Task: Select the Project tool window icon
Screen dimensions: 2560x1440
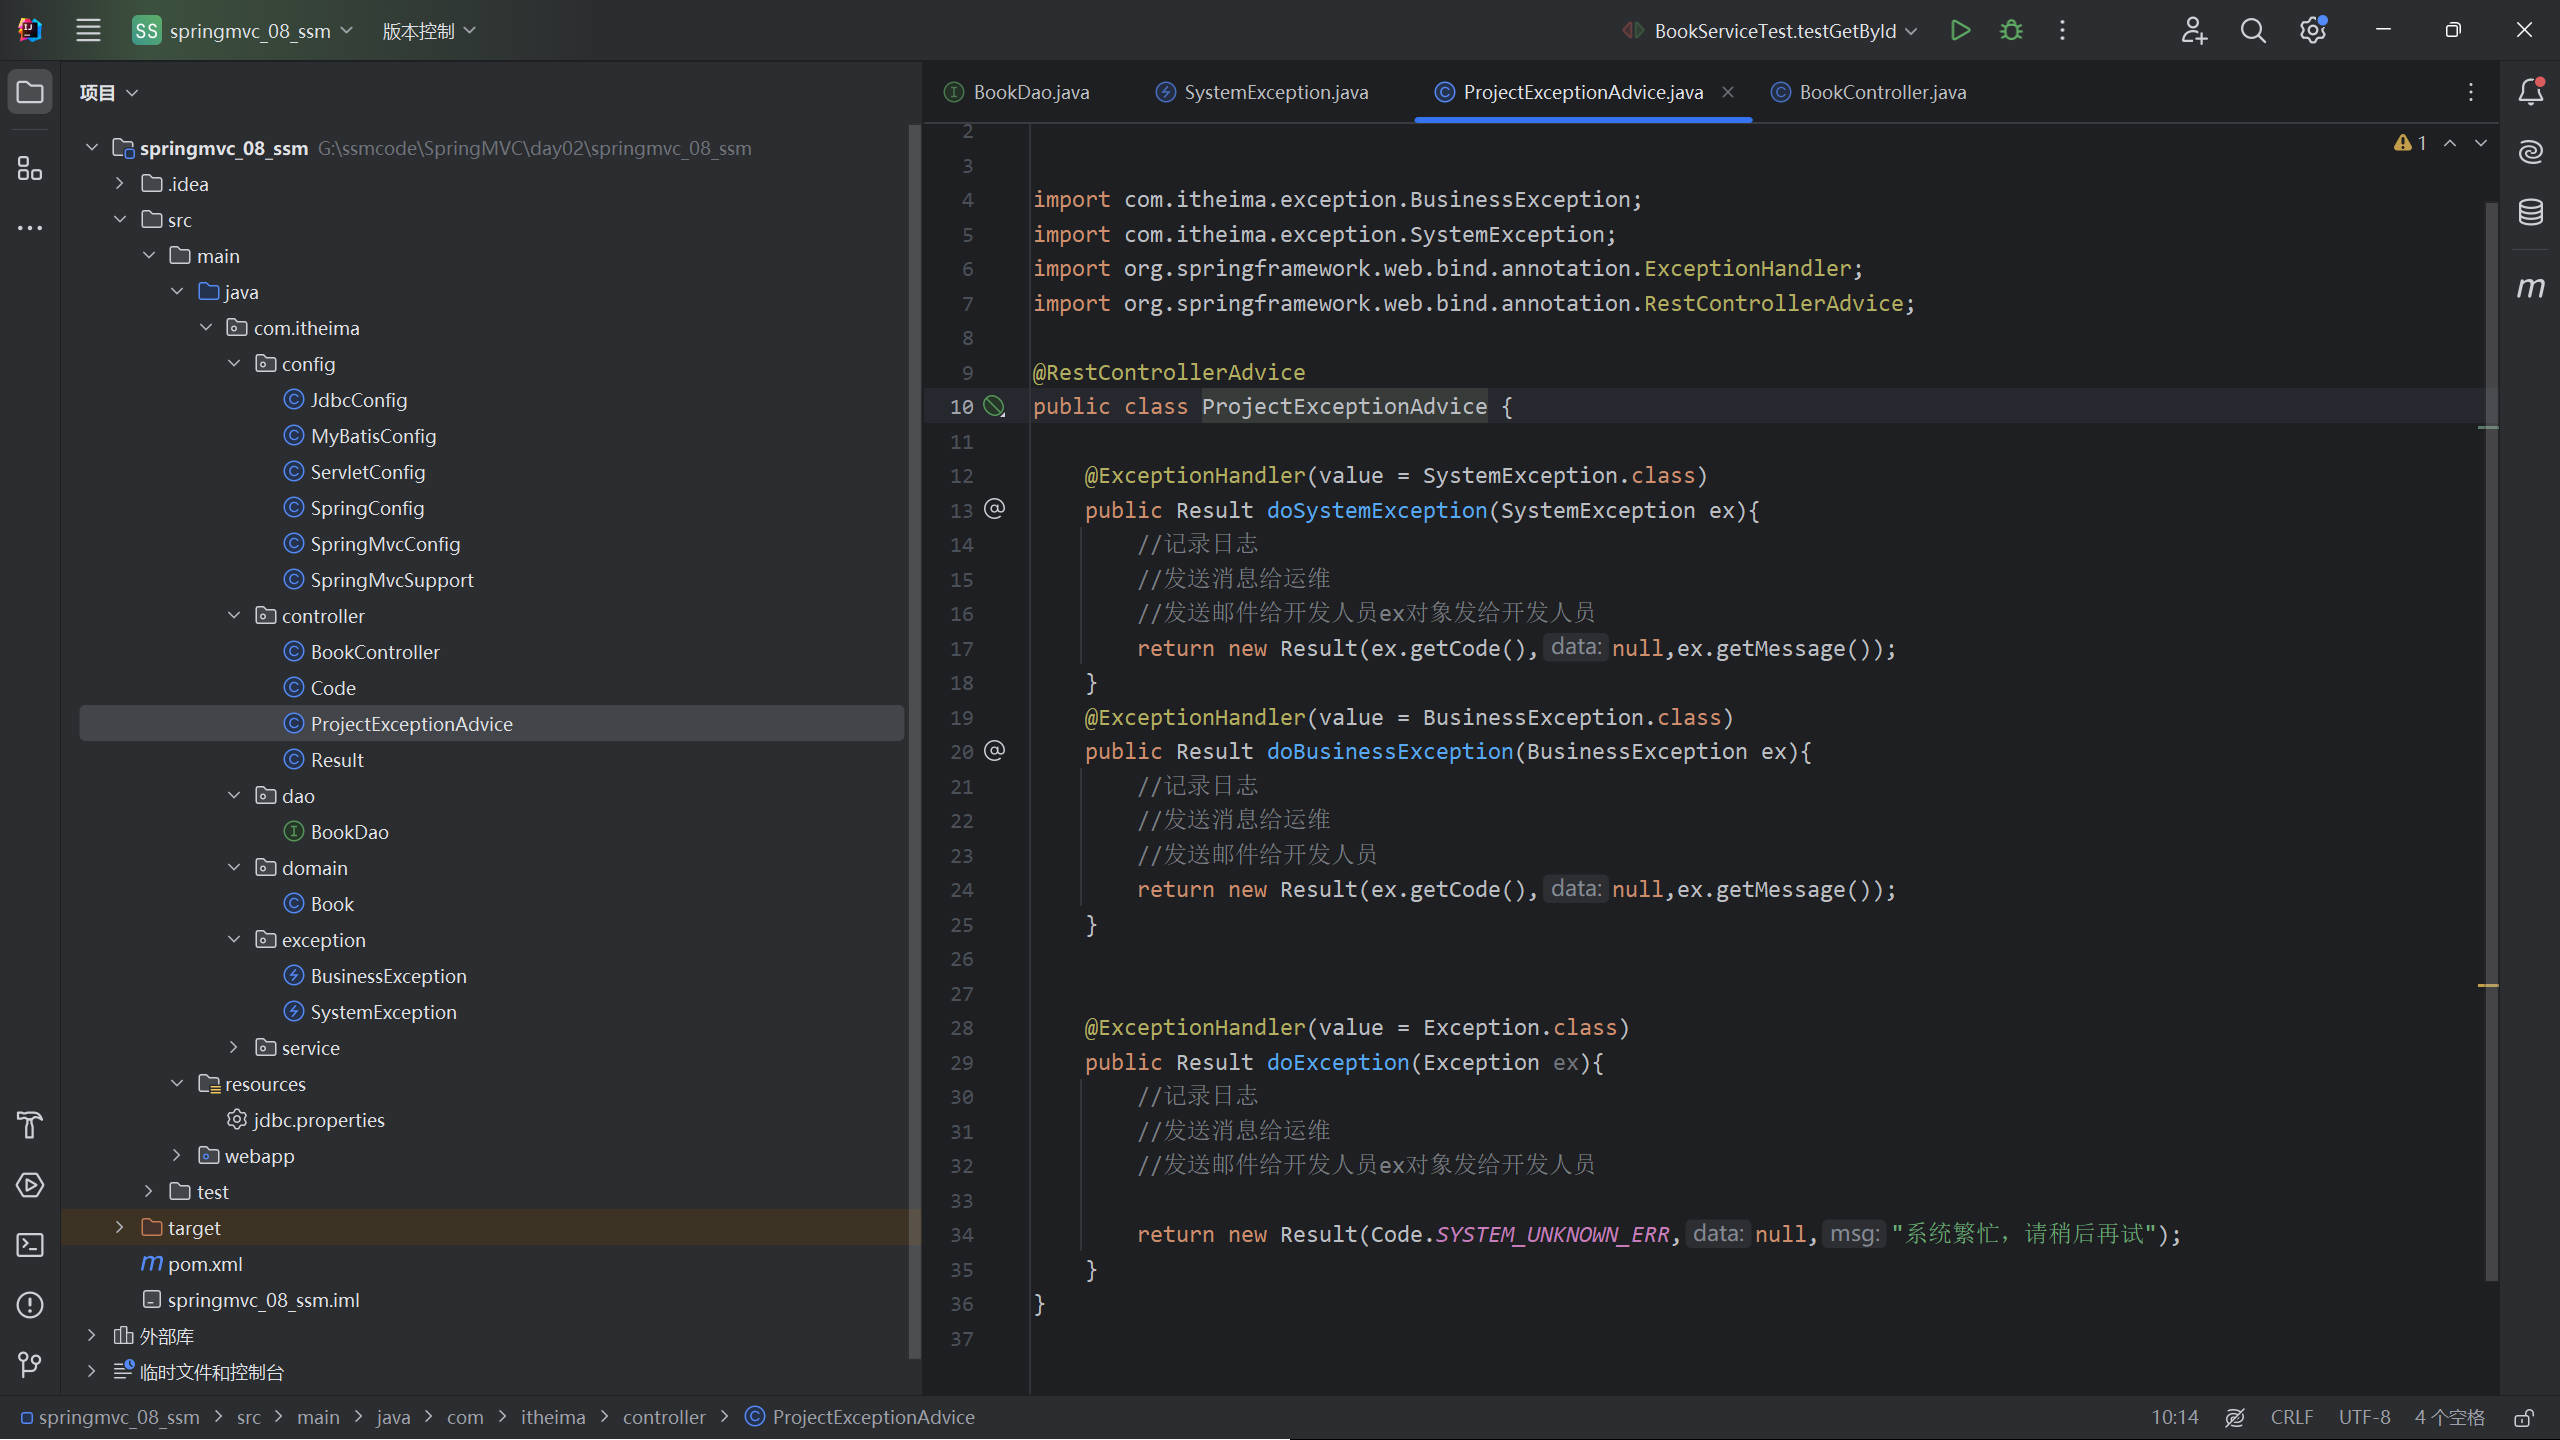Action: pos(30,91)
